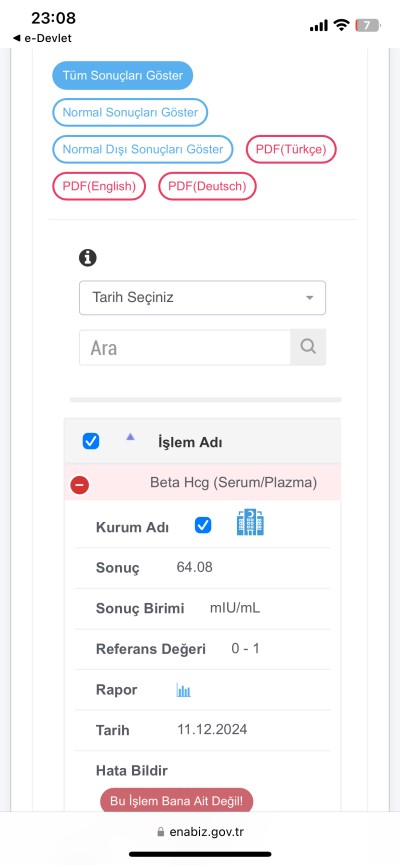This screenshot has height=865, width=400.
Task: Click the info circle icon
Action: (x=88, y=258)
